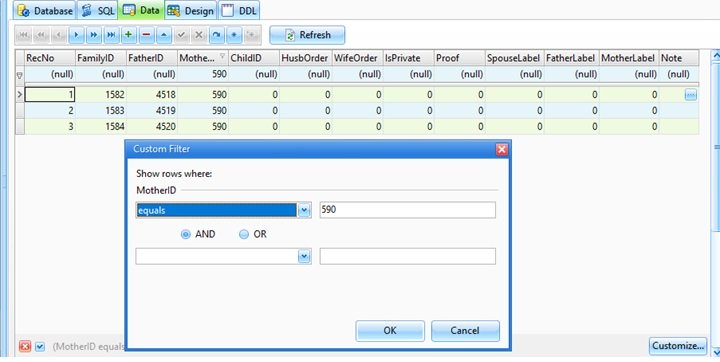Open the 'equals' operator dropdown
This screenshot has width=720, height=362.
(304, 210)
